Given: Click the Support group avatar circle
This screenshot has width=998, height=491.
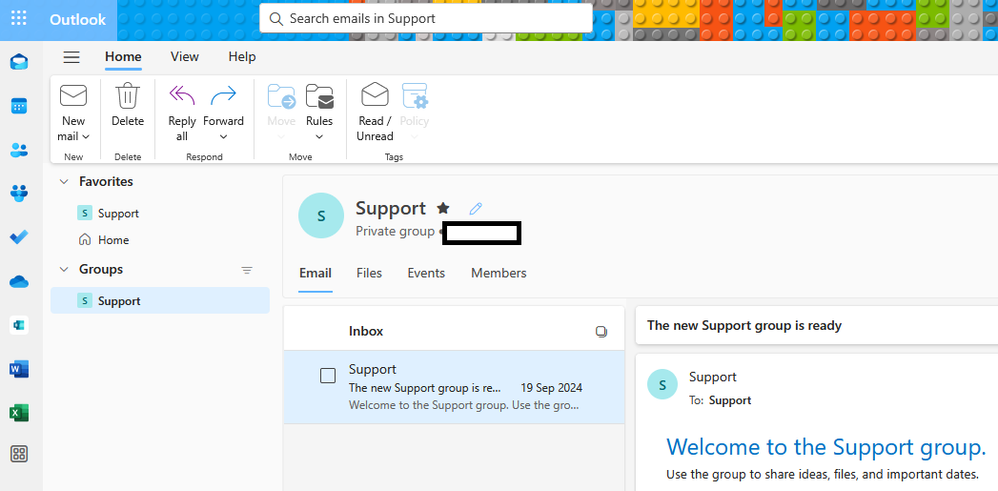Looking at the screenshot, I should click(321, 215).
